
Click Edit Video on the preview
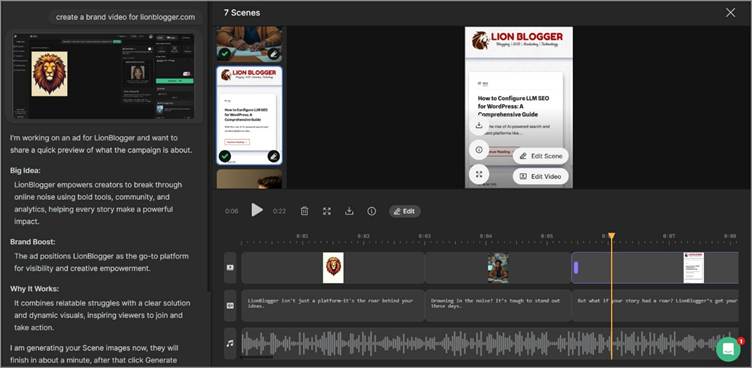tap(540, 176)
